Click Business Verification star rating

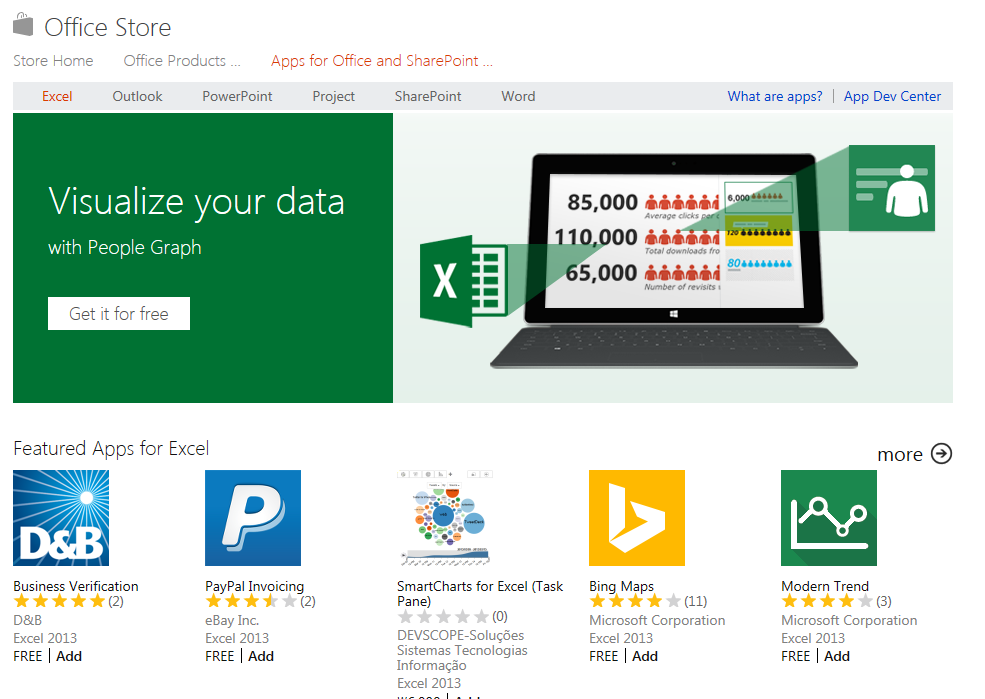(x=60, y=601)
